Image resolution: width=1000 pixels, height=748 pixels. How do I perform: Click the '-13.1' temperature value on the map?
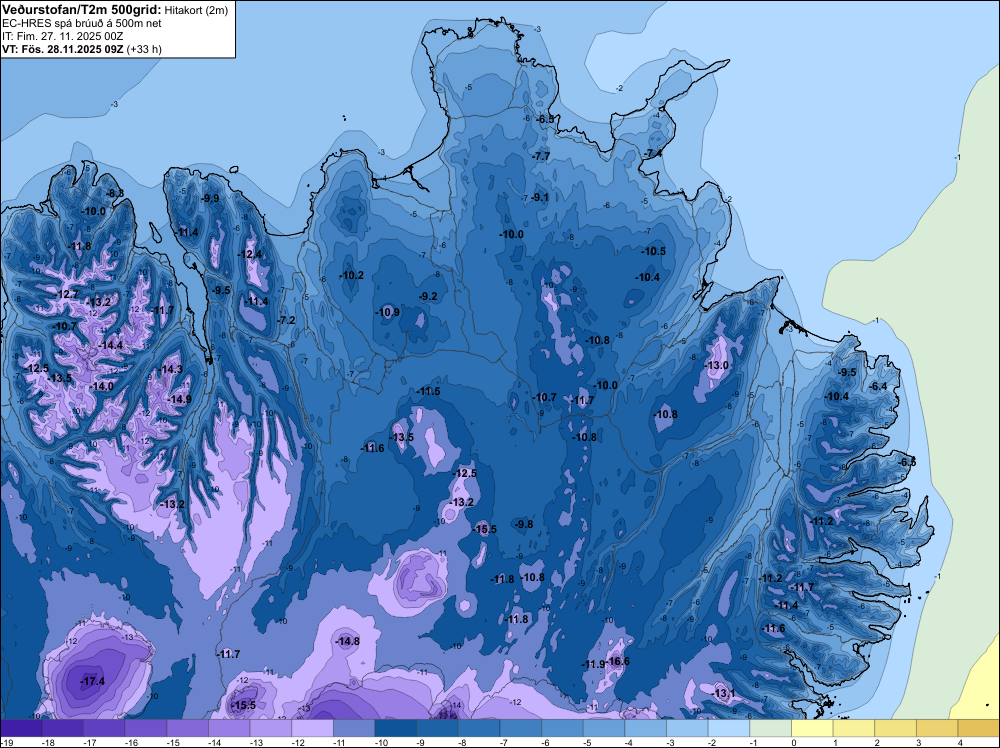pos(724,693)
